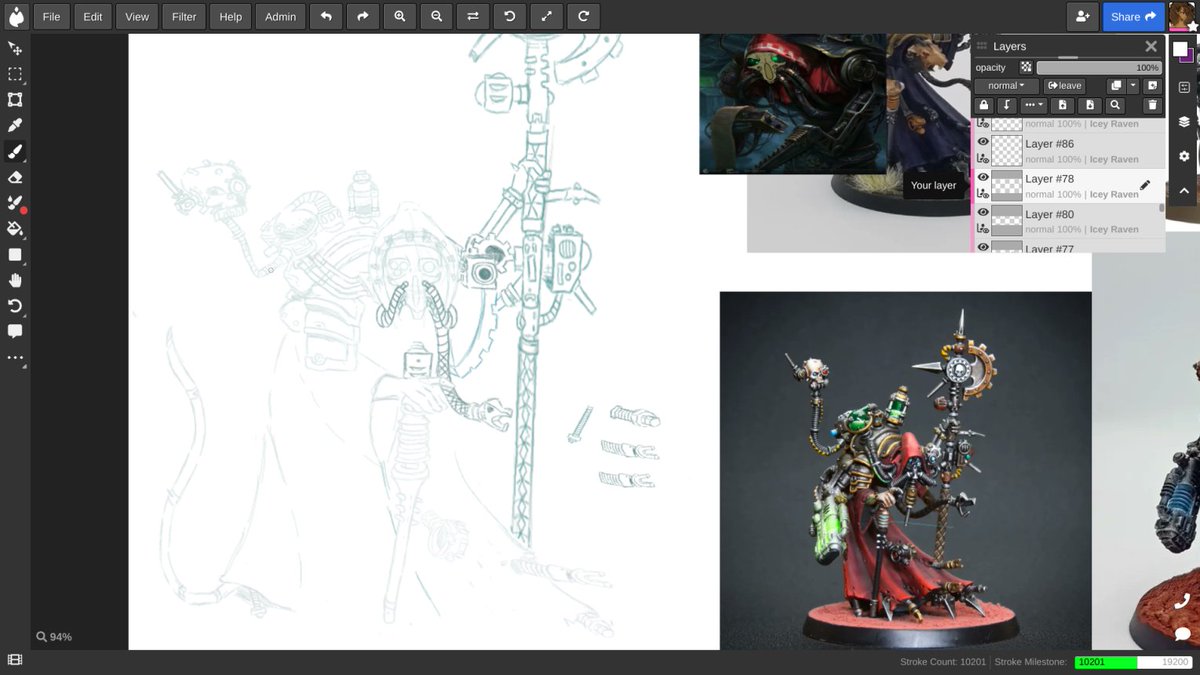Collapse the right sidebar with the chevron
The height and width of the screenshot is (675, 1200).
1183,190
